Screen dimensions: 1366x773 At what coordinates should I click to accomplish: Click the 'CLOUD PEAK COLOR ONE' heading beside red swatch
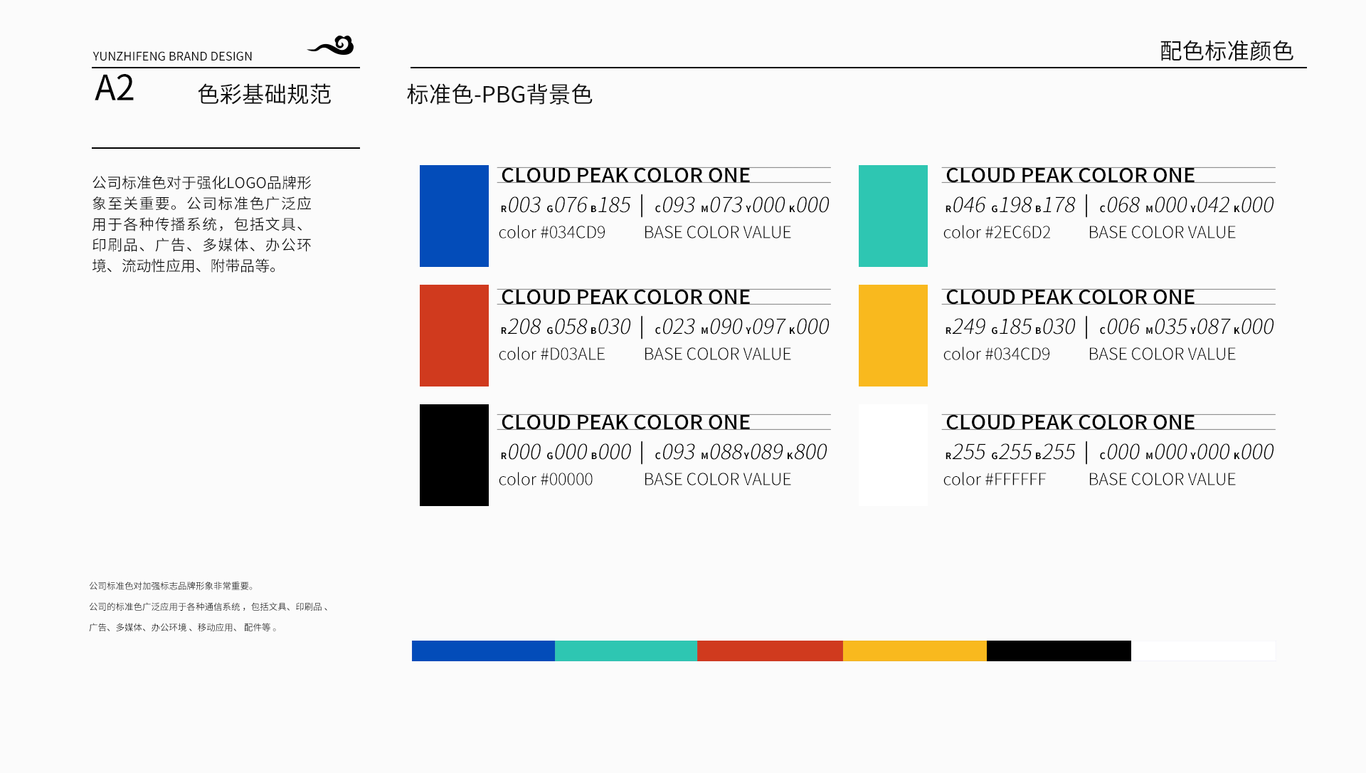(x=626, y=298)
